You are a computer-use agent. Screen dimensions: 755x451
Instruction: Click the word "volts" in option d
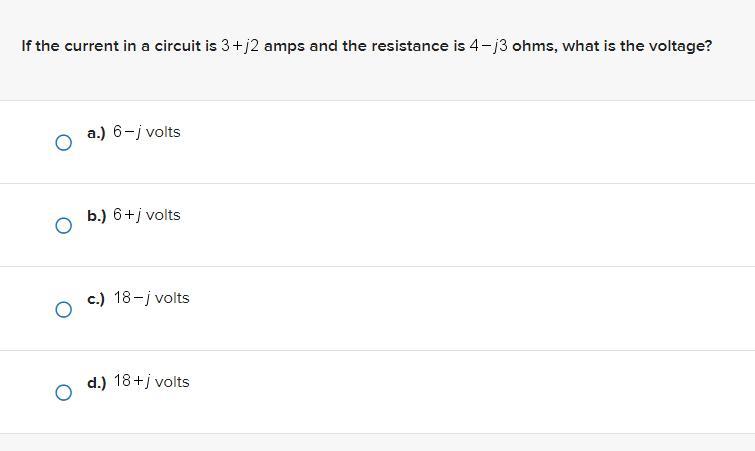click(172, 382)
